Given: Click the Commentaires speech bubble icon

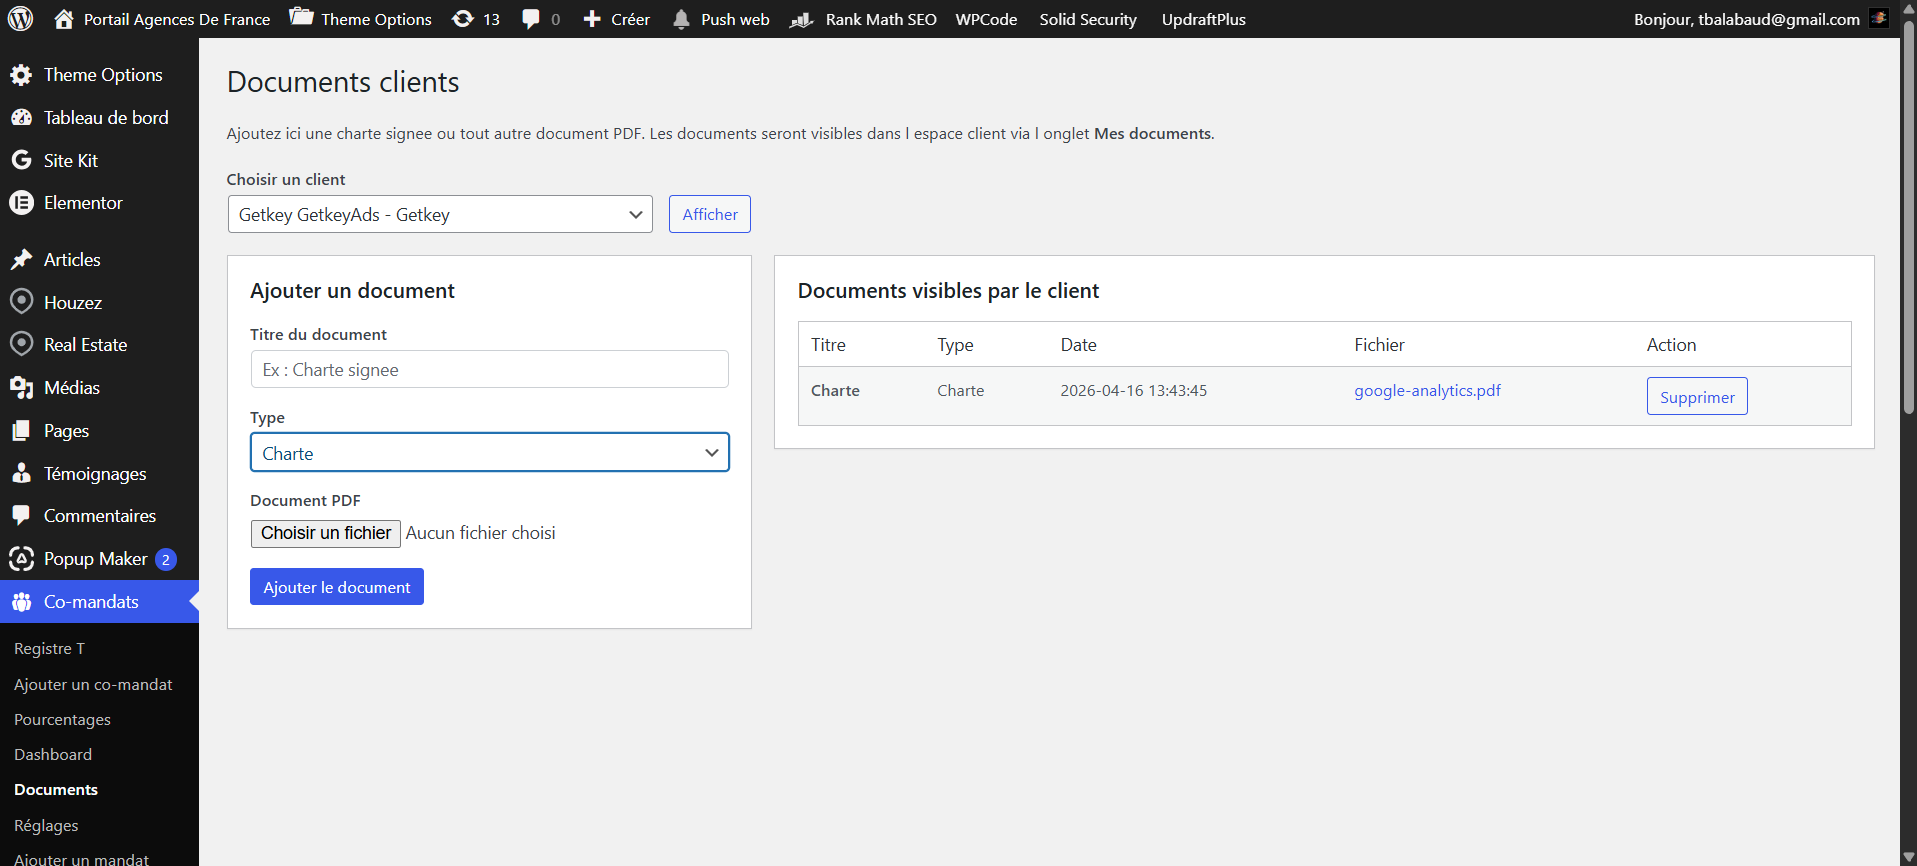Looking at the screenshot, I should coord(21,516).
